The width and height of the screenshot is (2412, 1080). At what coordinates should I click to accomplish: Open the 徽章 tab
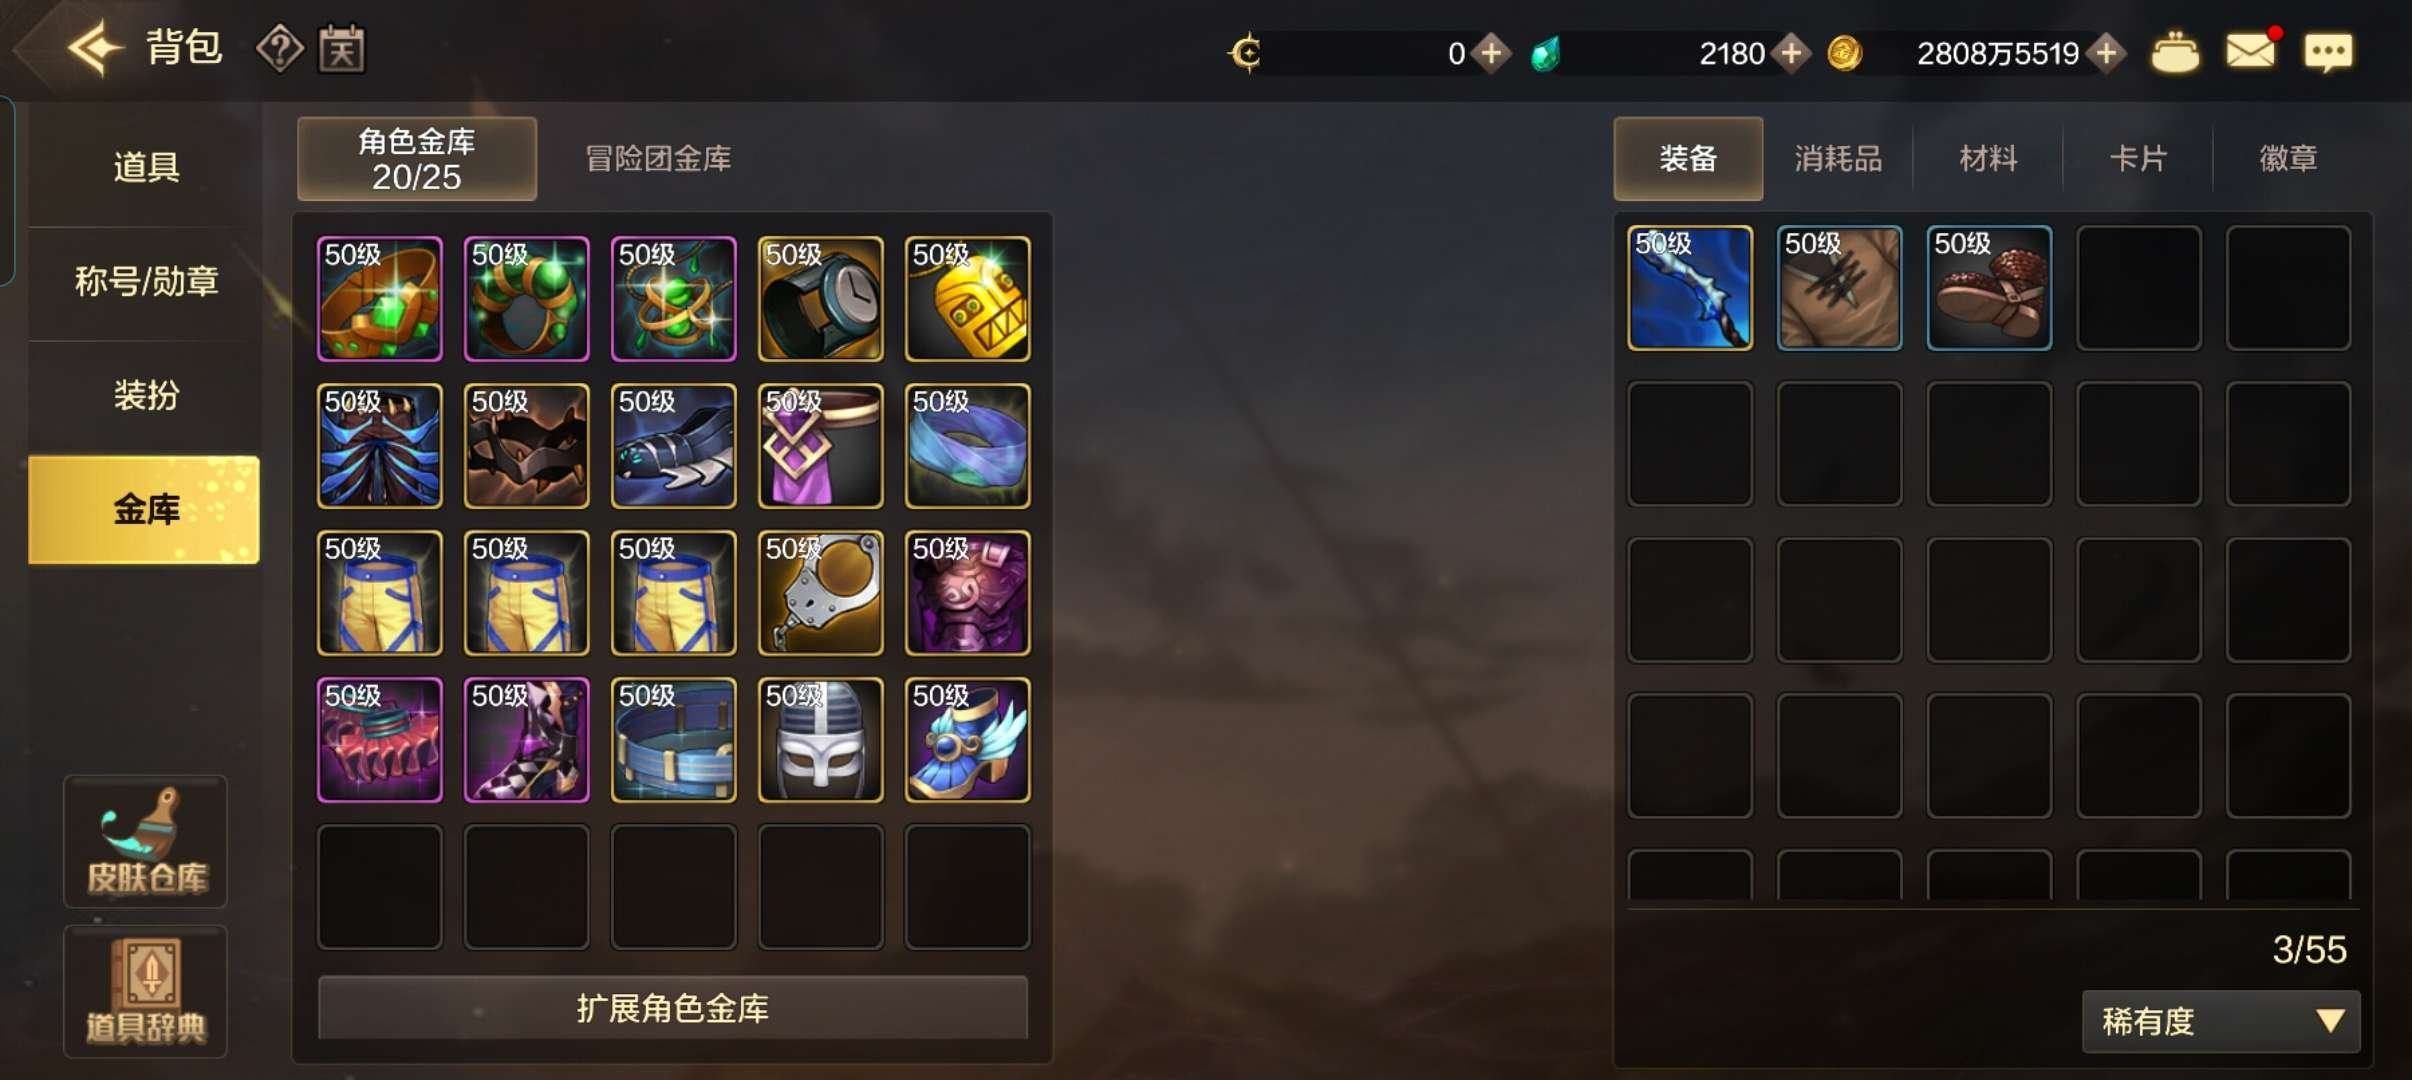(2288, 158)
